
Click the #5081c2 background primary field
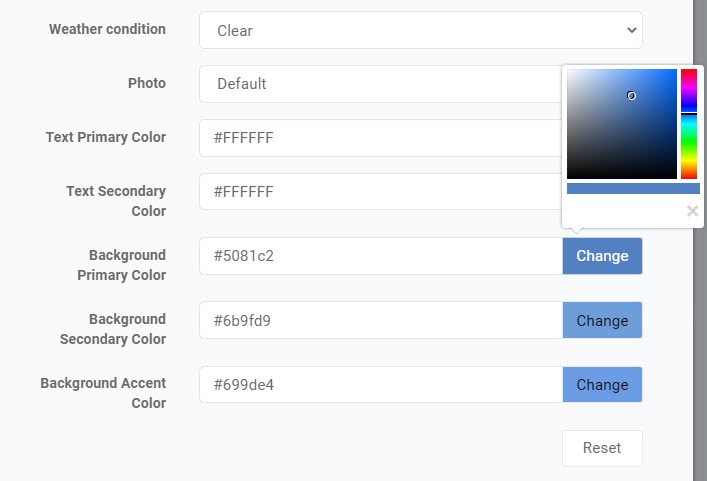(381, 256)
